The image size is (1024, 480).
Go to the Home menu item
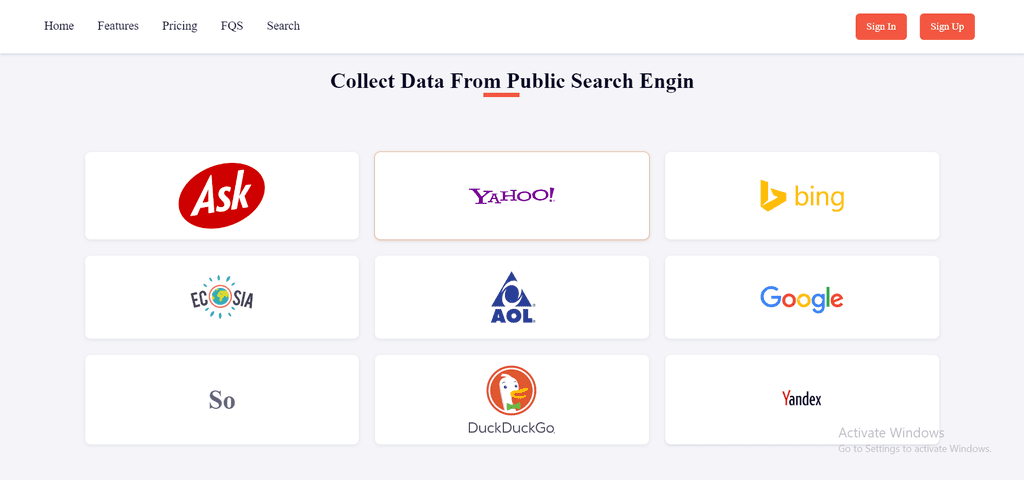coord(59,26)
